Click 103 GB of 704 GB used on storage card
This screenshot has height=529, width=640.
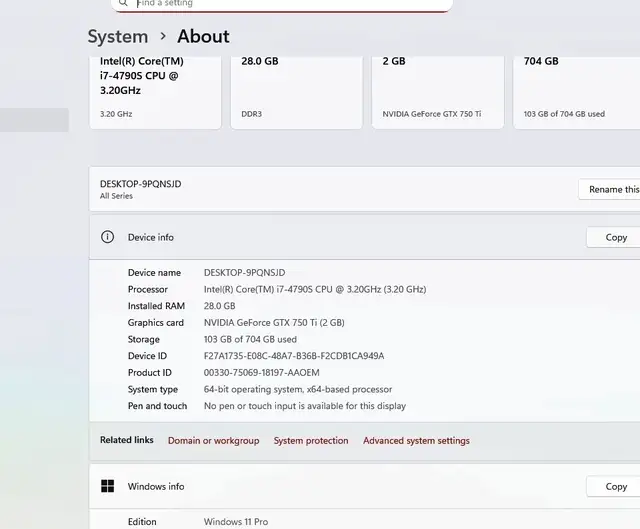point(564,114)
